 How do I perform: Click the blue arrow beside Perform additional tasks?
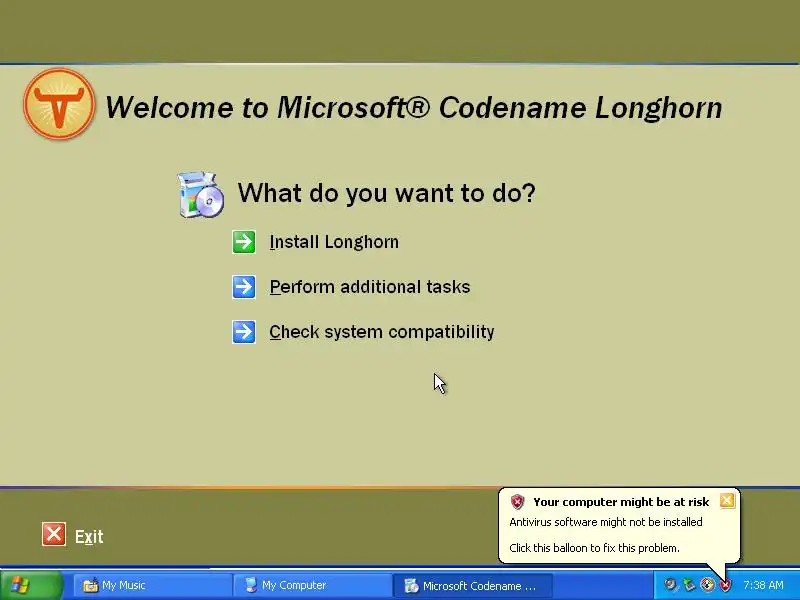point(244,287)
